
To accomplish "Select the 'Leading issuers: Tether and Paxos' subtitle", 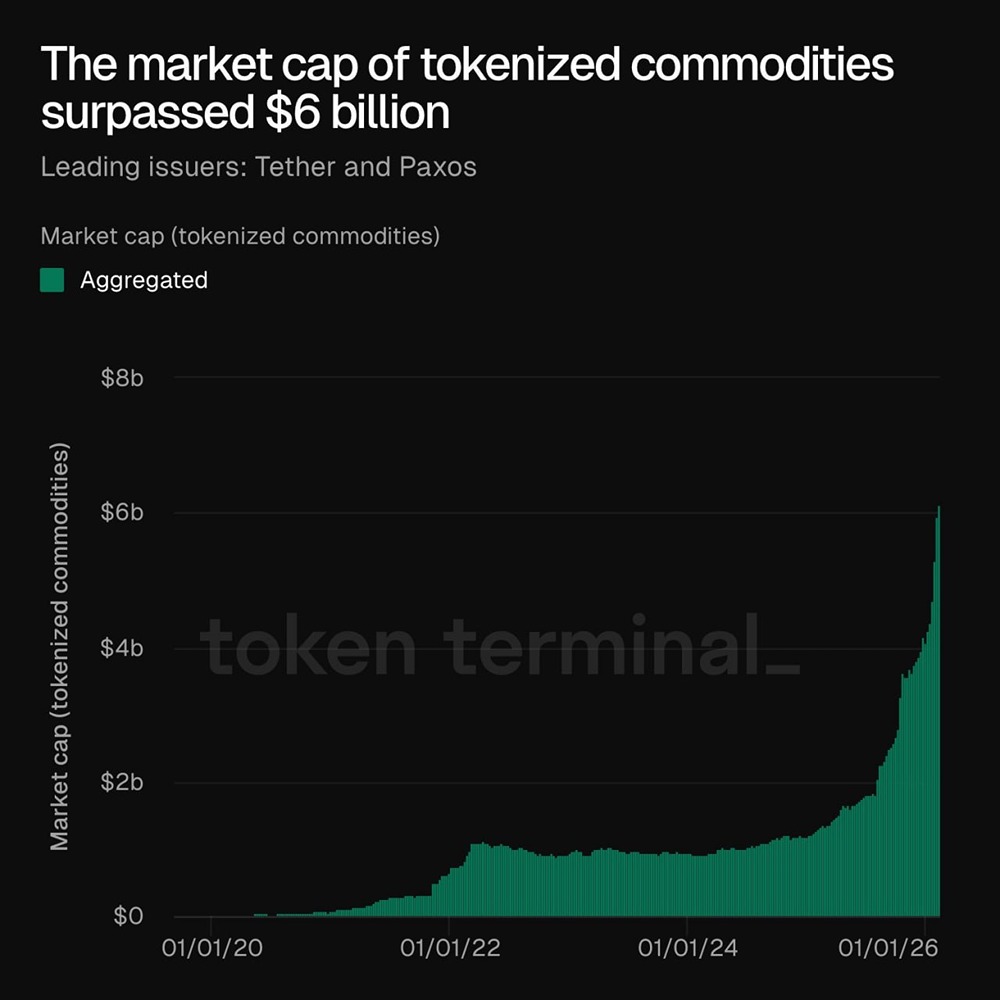I will [x=258, y=166].
